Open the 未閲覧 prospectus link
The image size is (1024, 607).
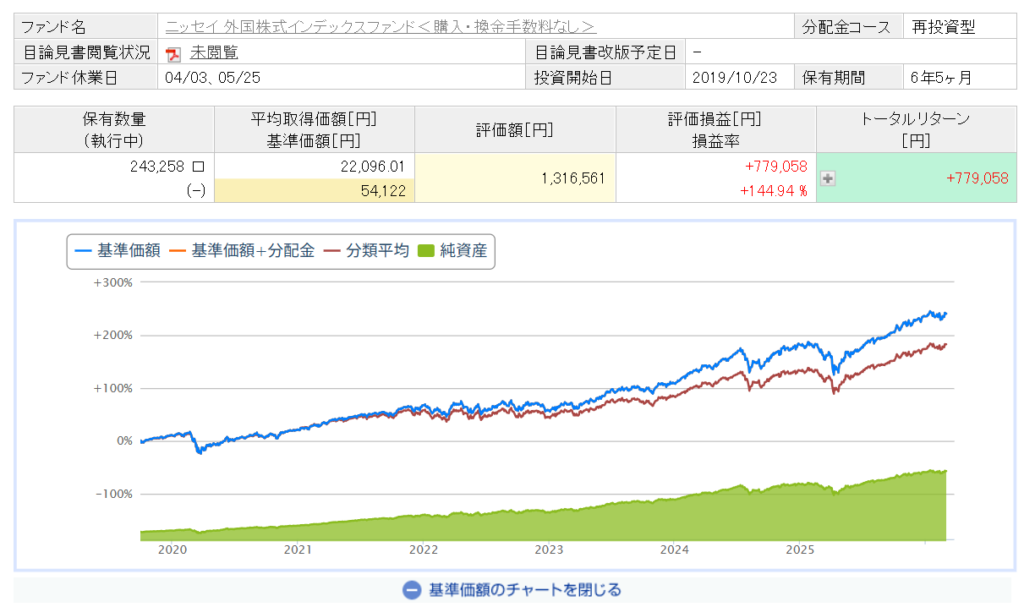(214, 53)
